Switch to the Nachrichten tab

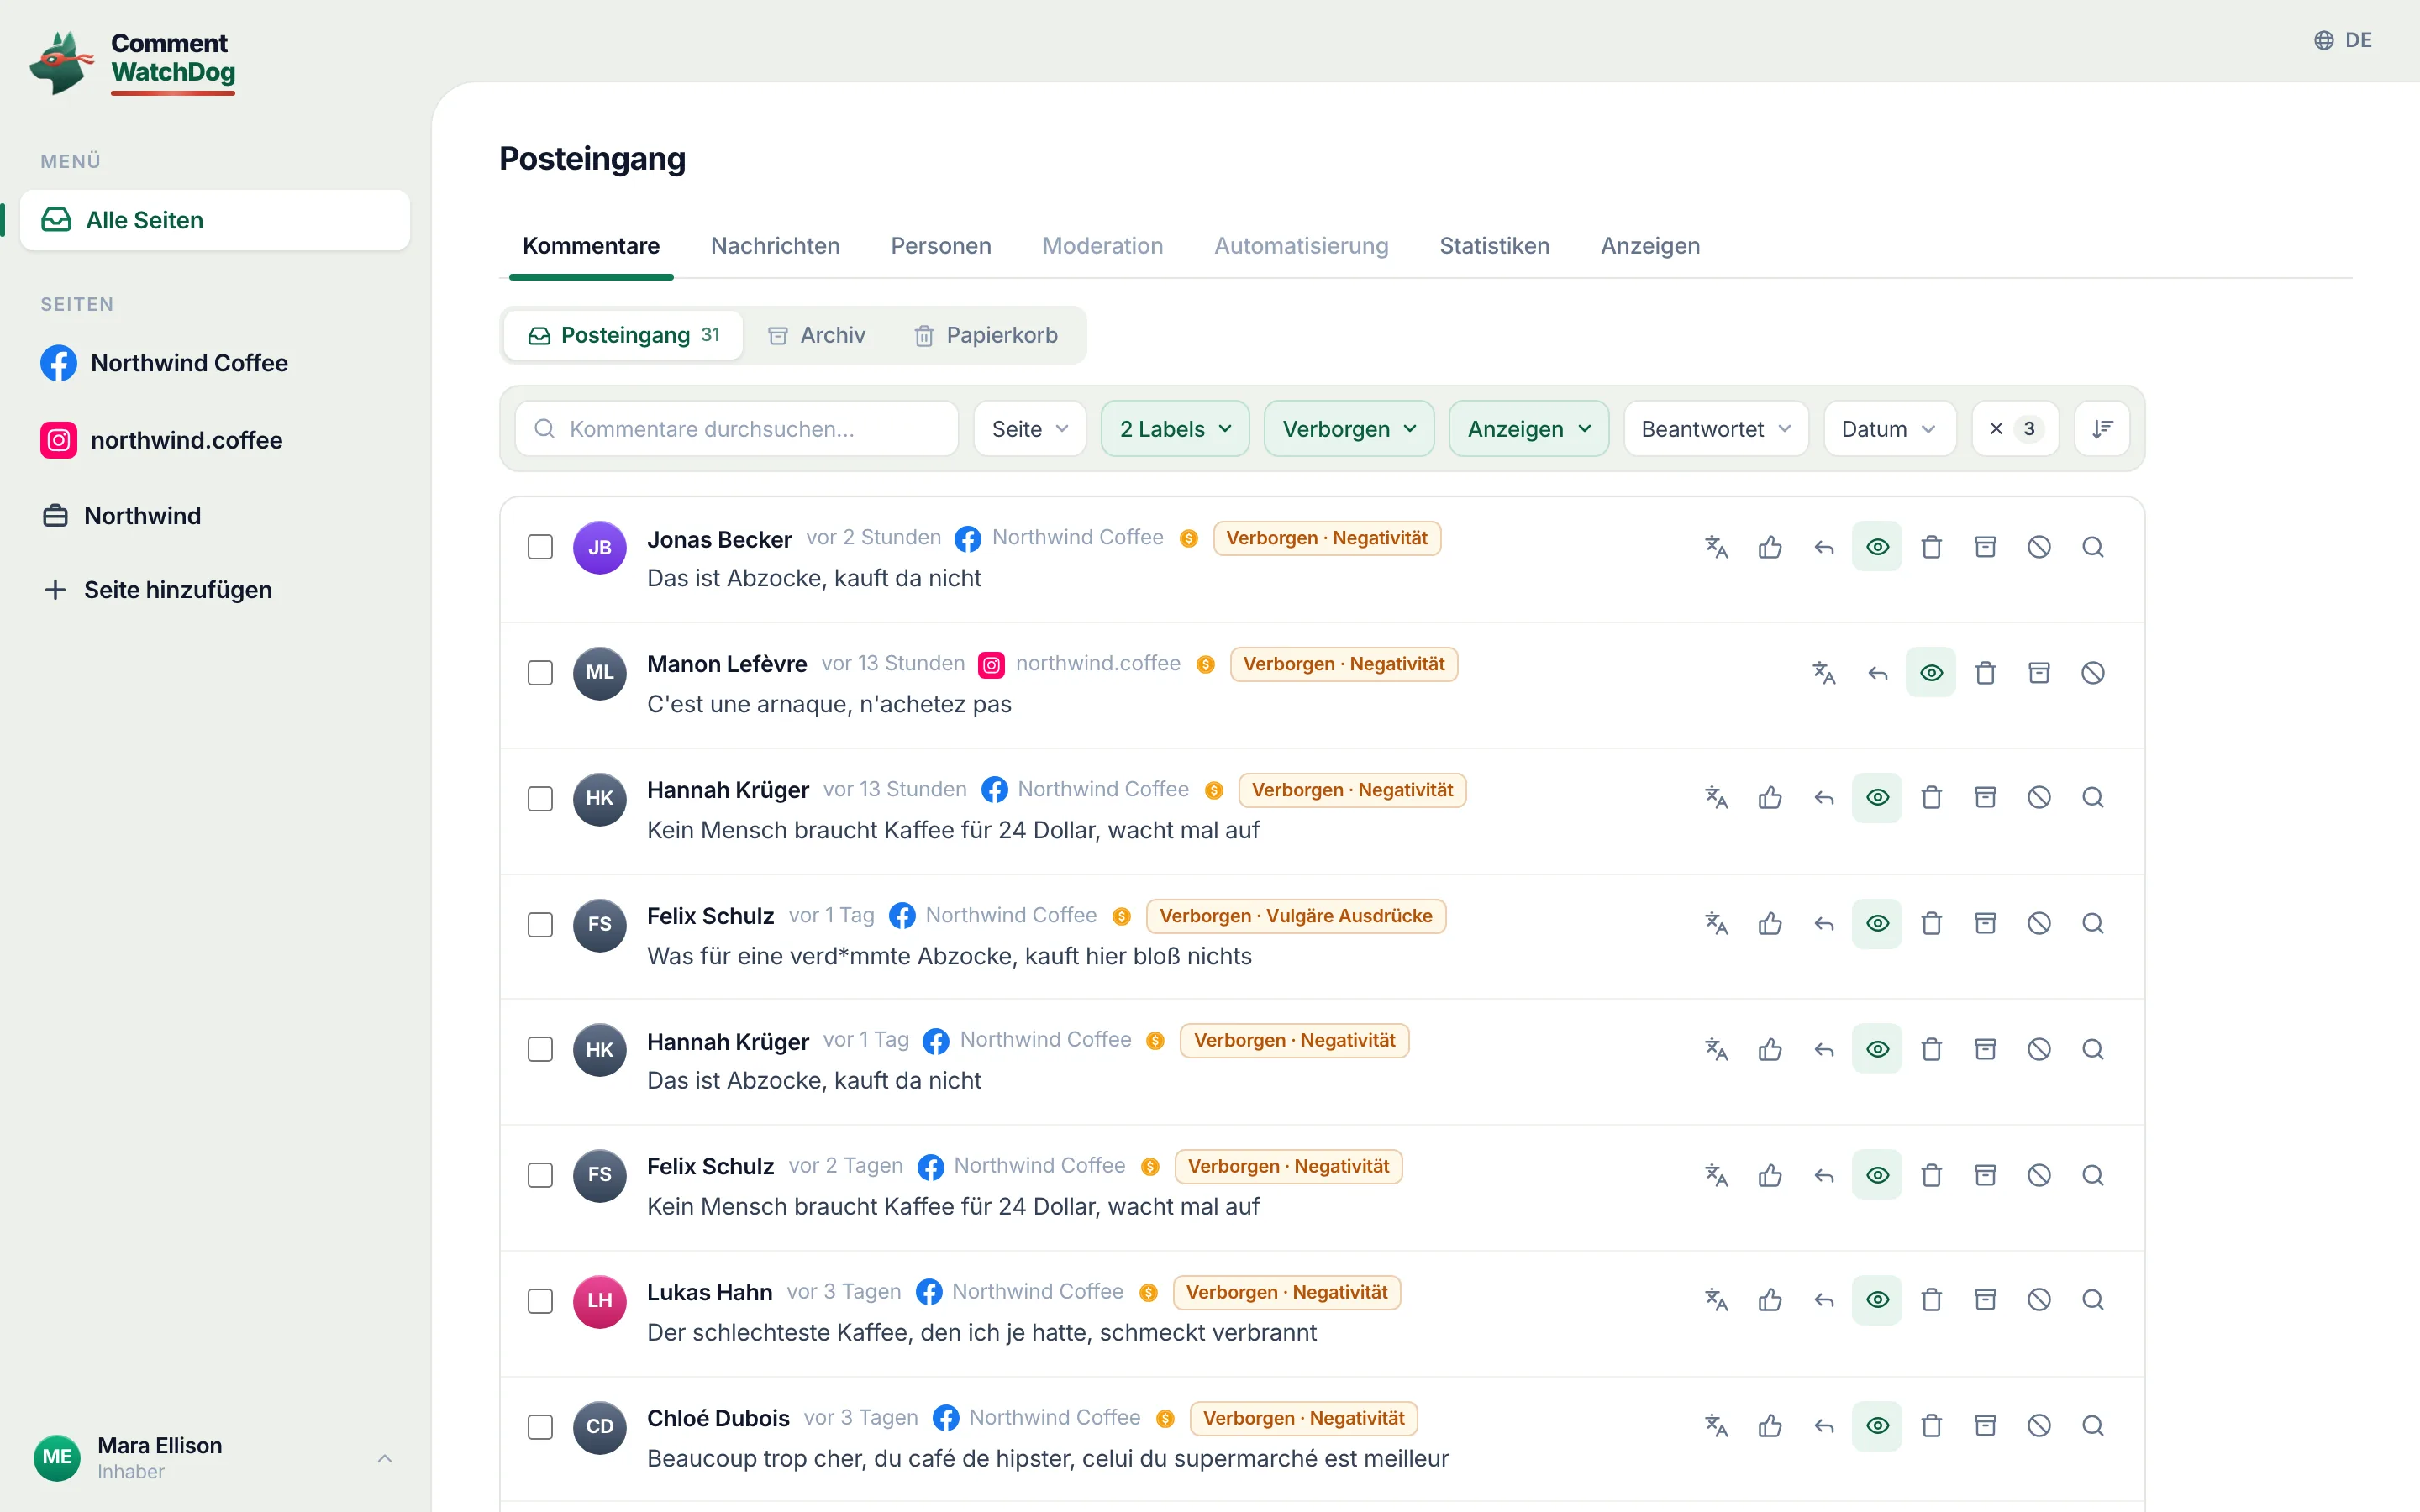(x=775, y=246)
